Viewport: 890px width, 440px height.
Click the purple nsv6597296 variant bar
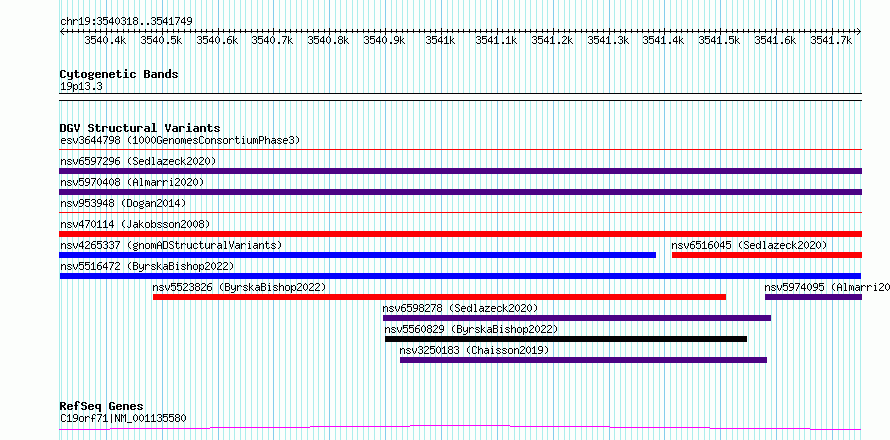[x=461, y=171]
